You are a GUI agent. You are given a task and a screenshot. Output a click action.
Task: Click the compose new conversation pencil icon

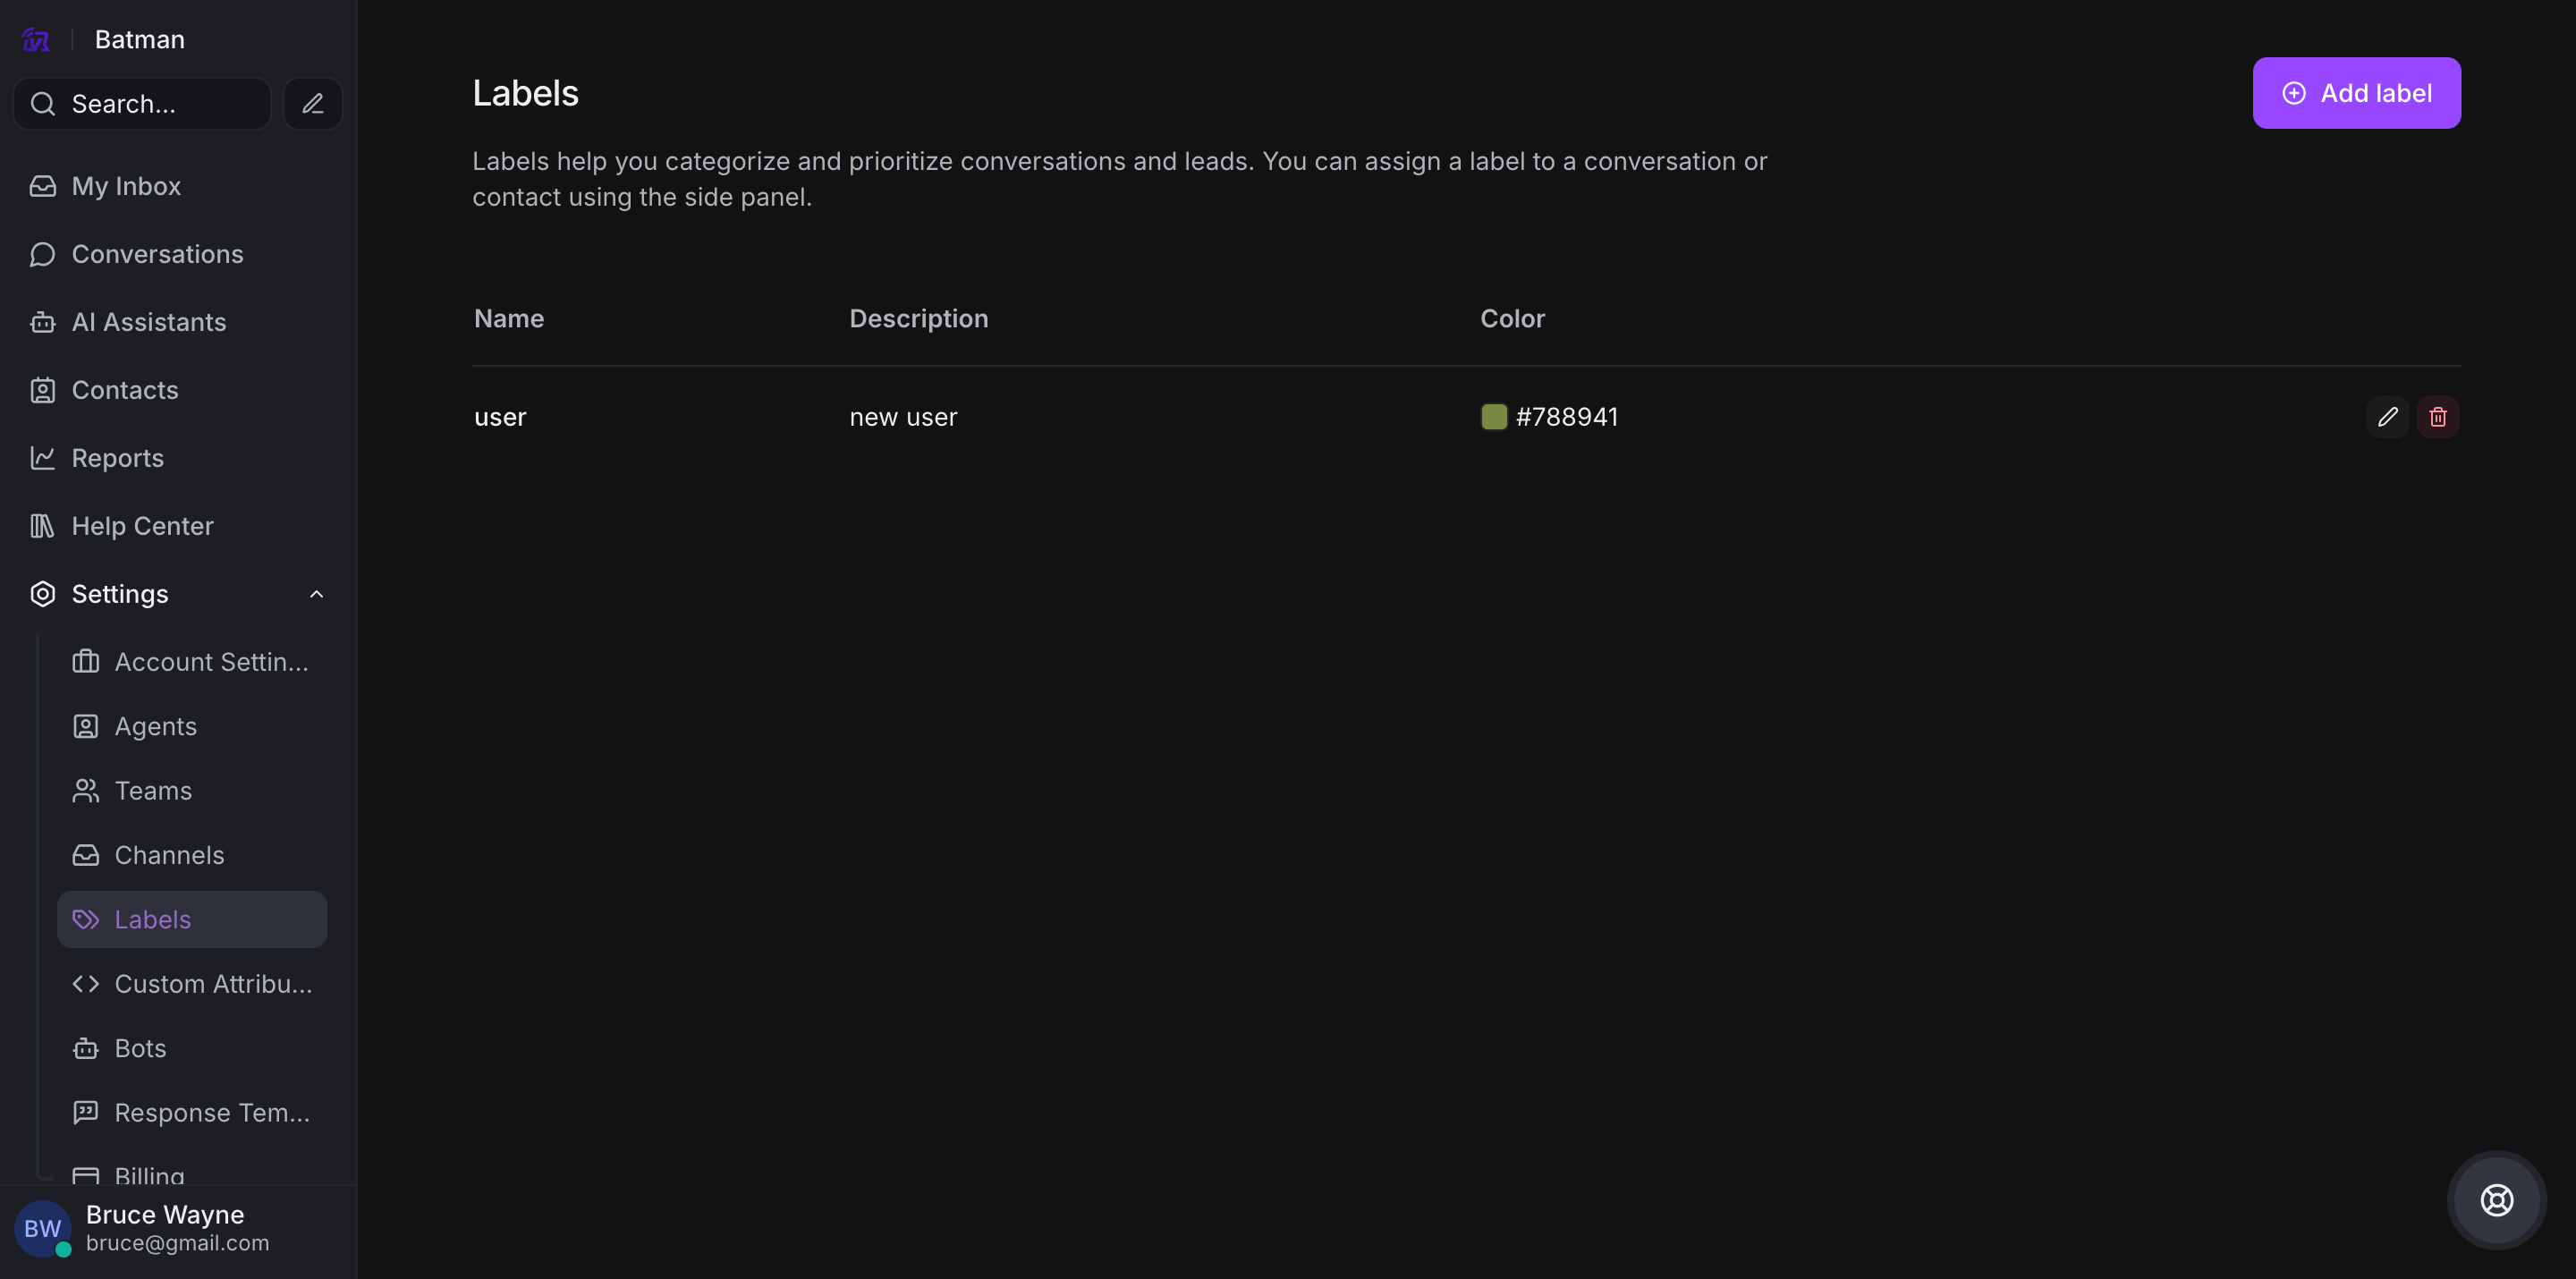point(312,104)
